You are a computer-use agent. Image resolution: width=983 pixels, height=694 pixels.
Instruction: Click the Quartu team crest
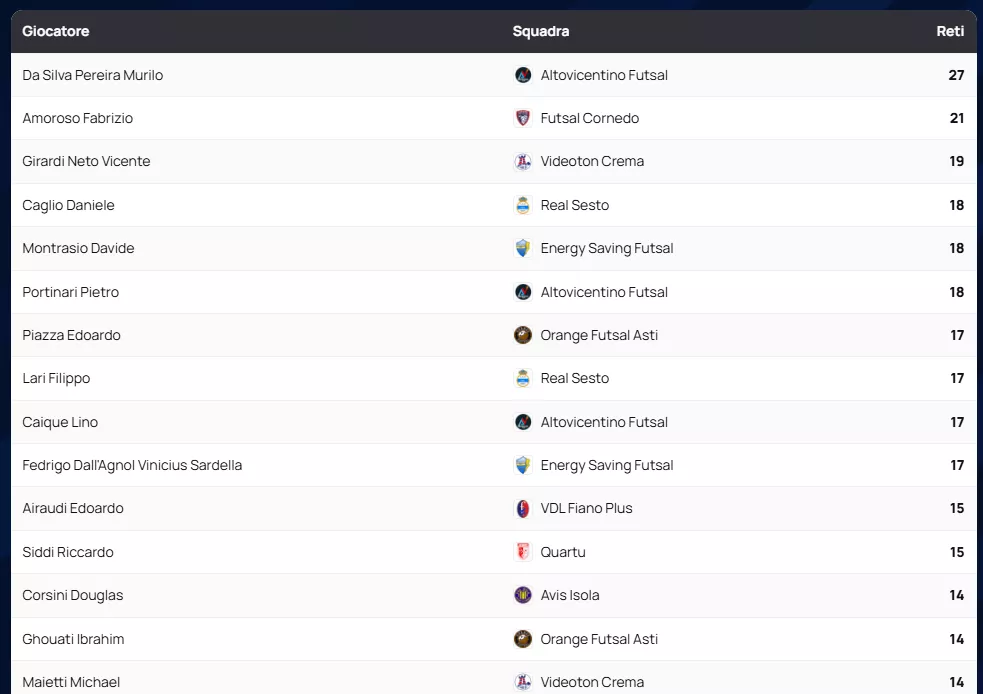[x=522, y=552]
